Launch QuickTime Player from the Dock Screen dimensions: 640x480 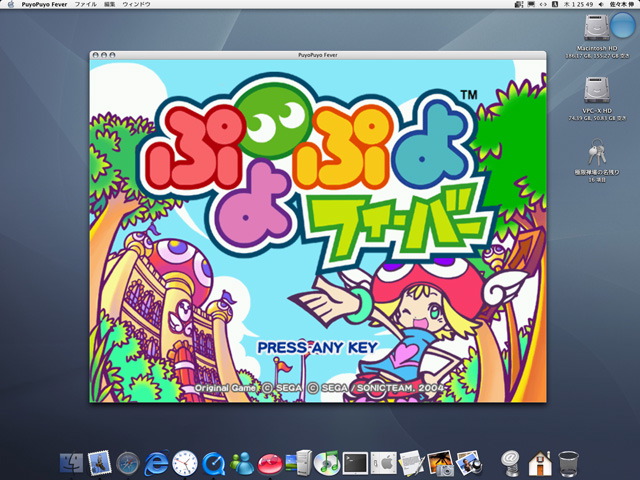(x=213, y=464)
